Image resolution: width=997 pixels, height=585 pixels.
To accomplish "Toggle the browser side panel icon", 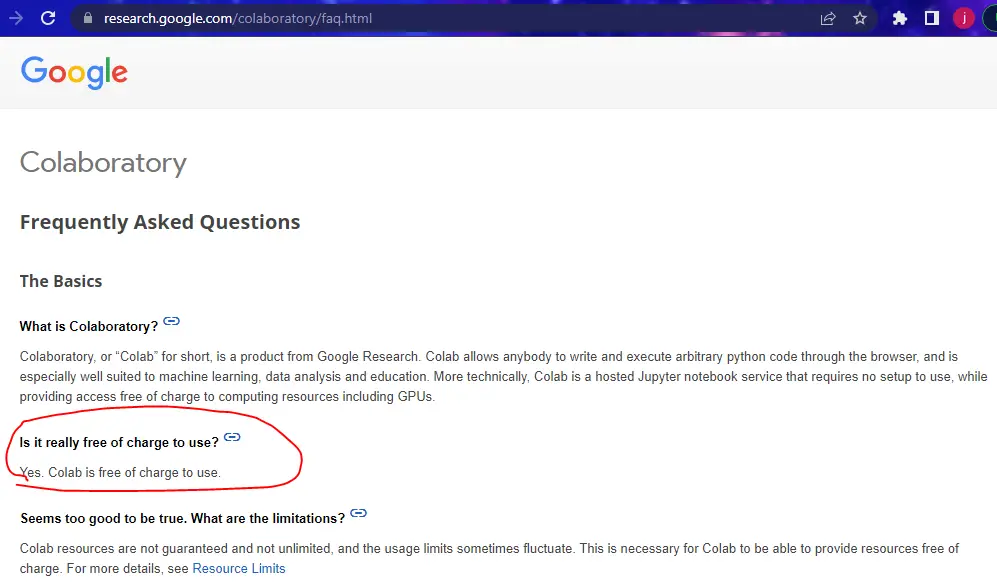I will 932,18.
